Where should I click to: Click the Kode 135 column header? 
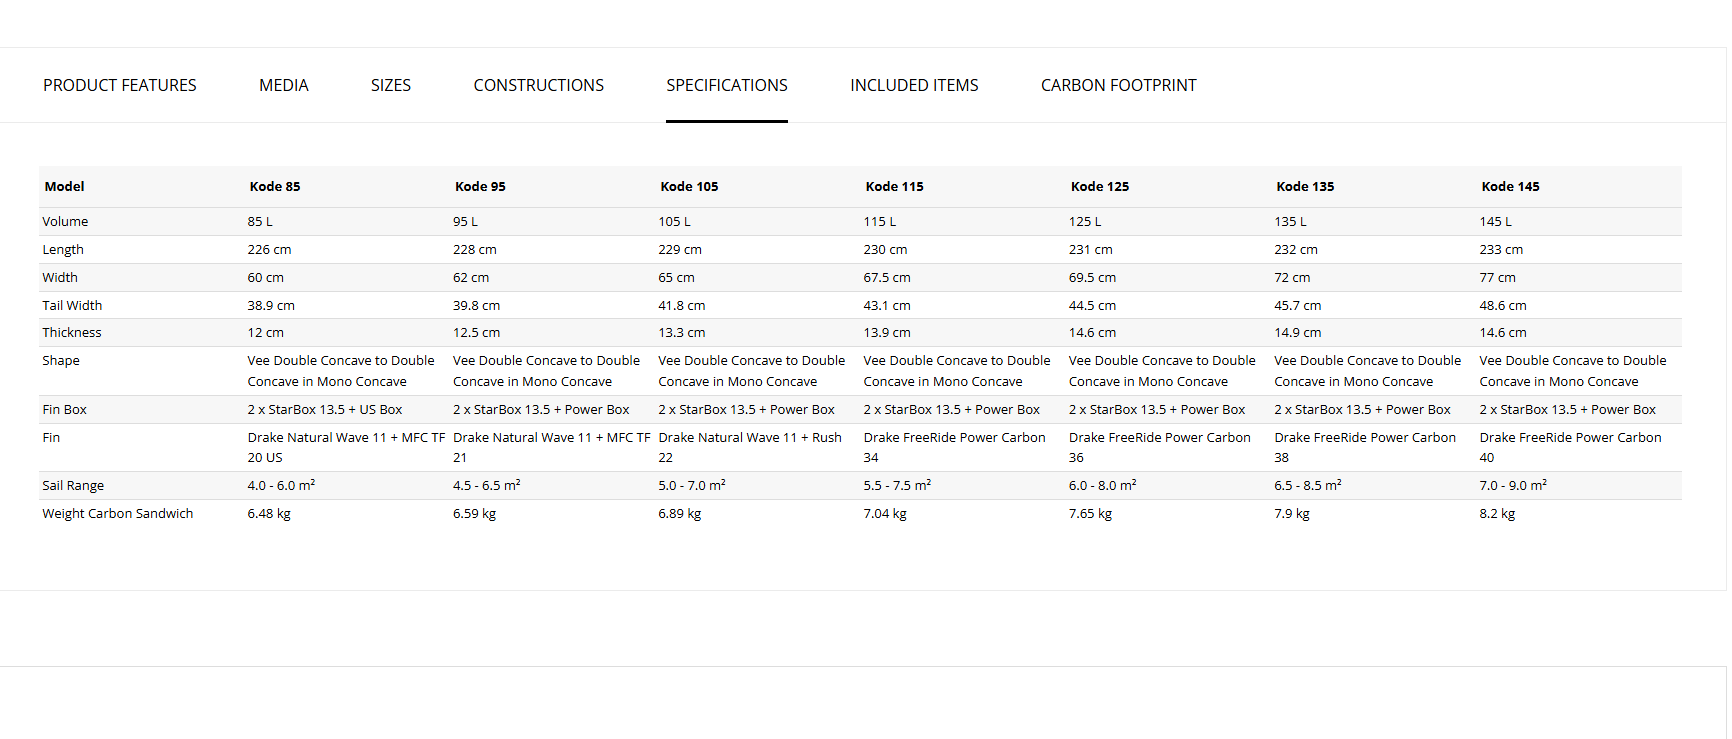[1305, 186]
